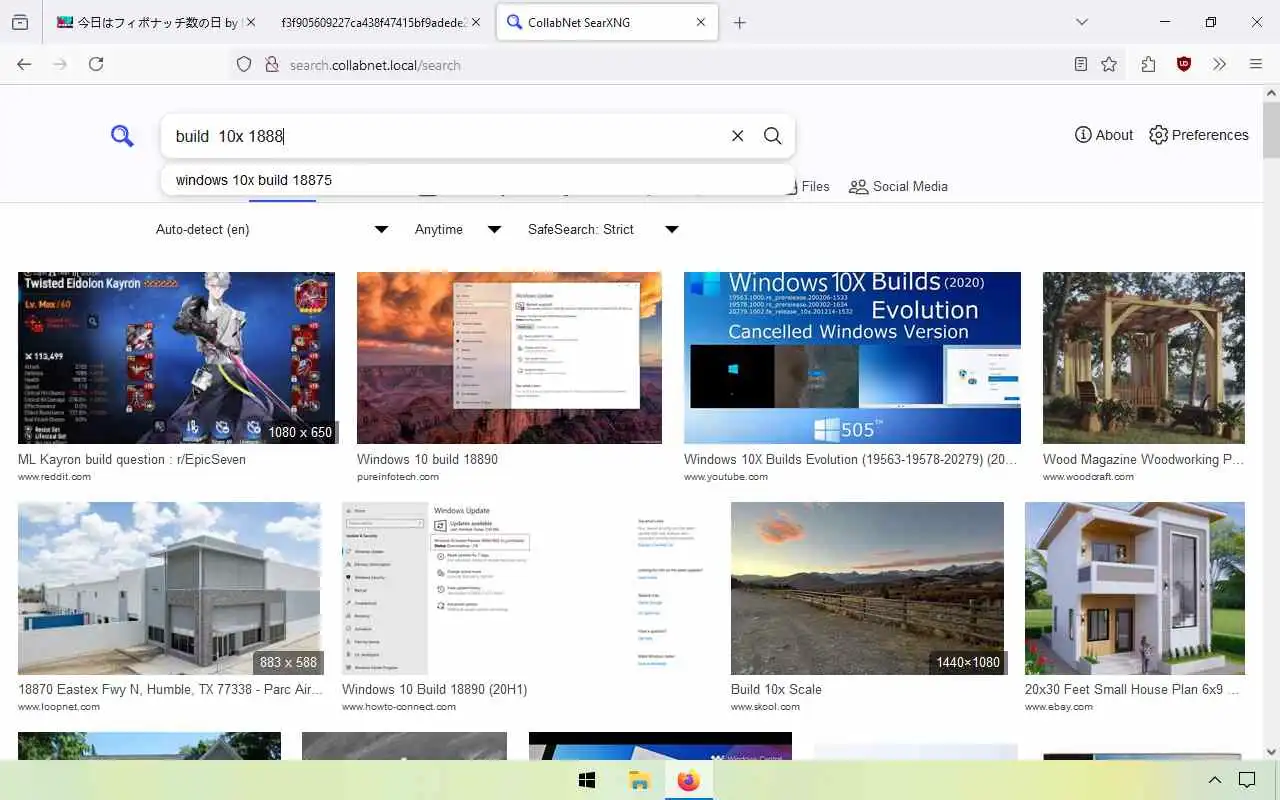Click the site connection lock icon
1280x800 pixels.
271,64
